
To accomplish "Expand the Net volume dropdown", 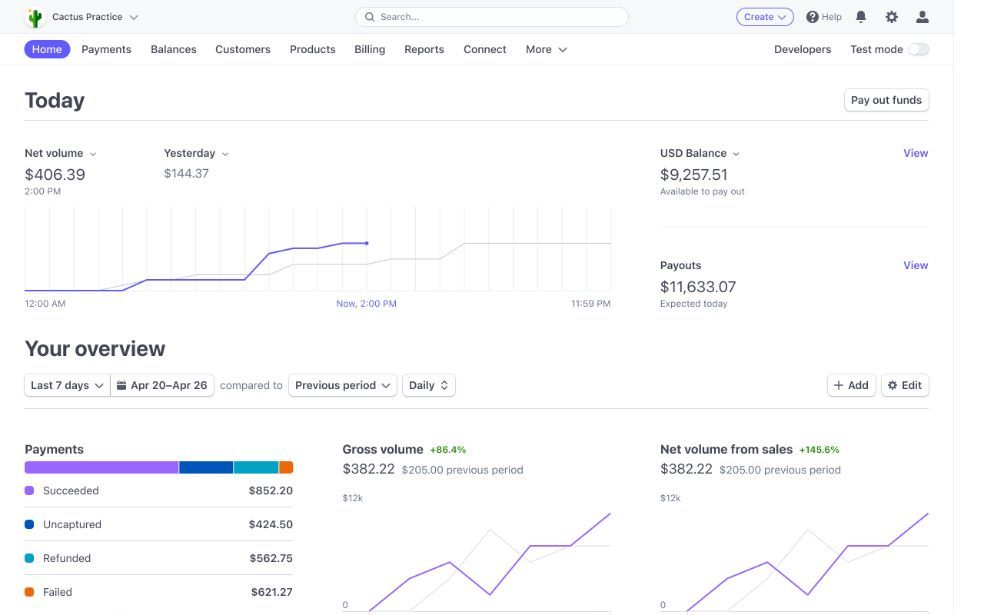I will [60, 153].
